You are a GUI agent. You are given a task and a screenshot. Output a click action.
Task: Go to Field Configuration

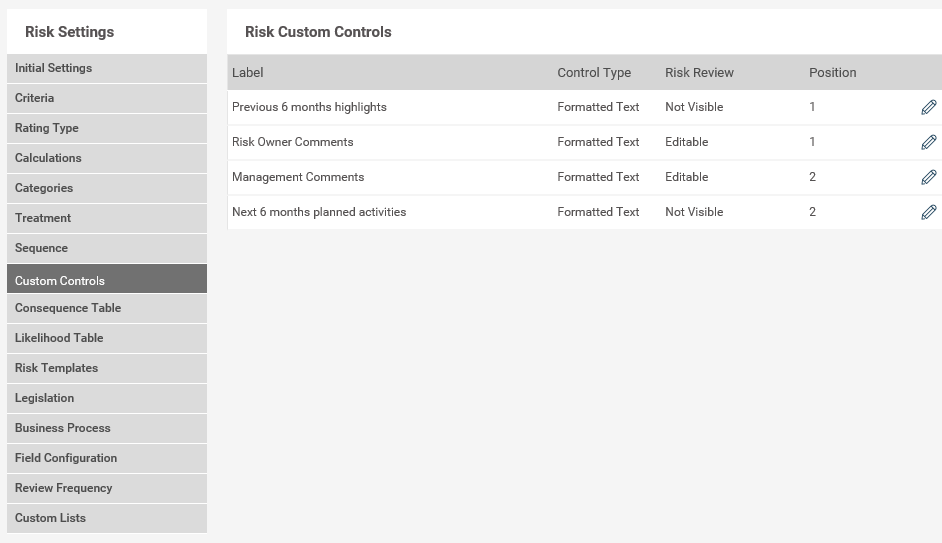[107, 459]
